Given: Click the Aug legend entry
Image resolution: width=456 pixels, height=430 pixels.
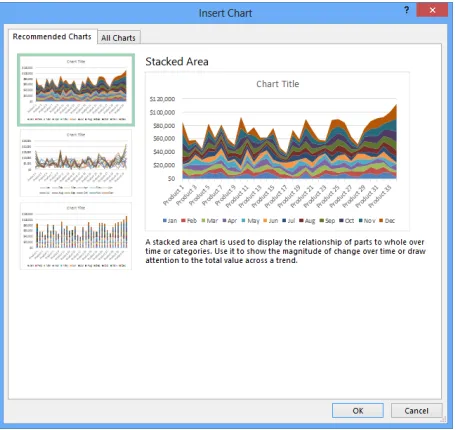Looking at the screenshot, I should (307, 221).
